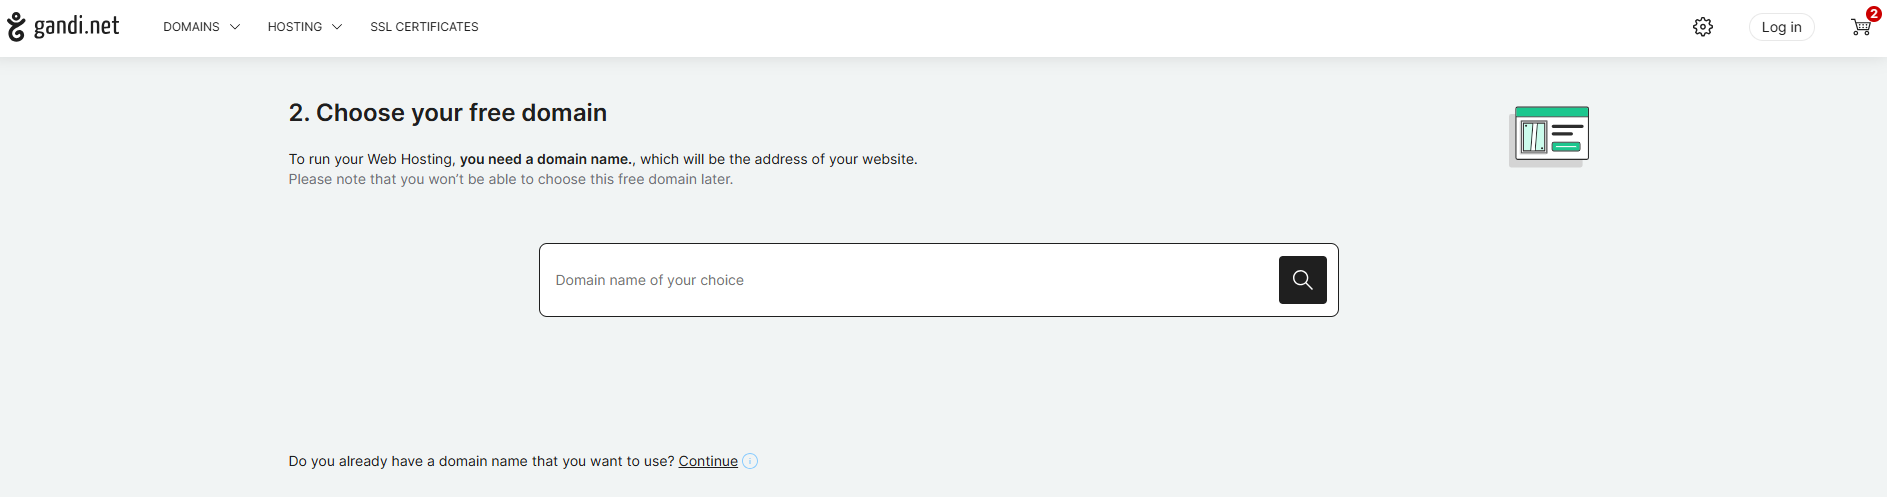Viewport: 1887px width, 497px height.
Task: Expand the Hosting chevron arrow
Action: [x=337, y=27]
